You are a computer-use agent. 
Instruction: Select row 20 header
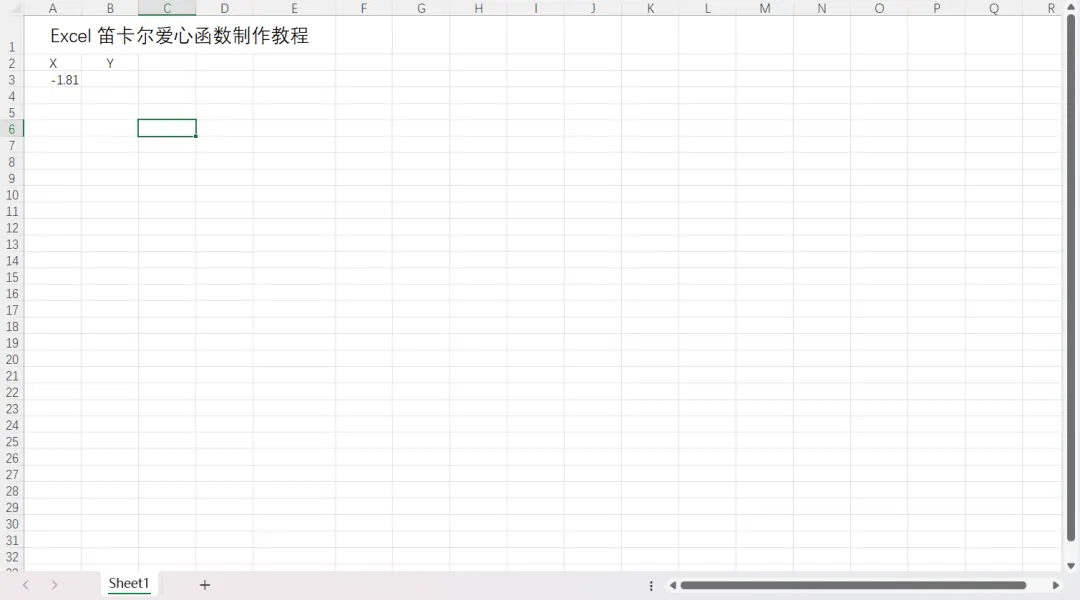pyautogui.click(x=12, y=360)
